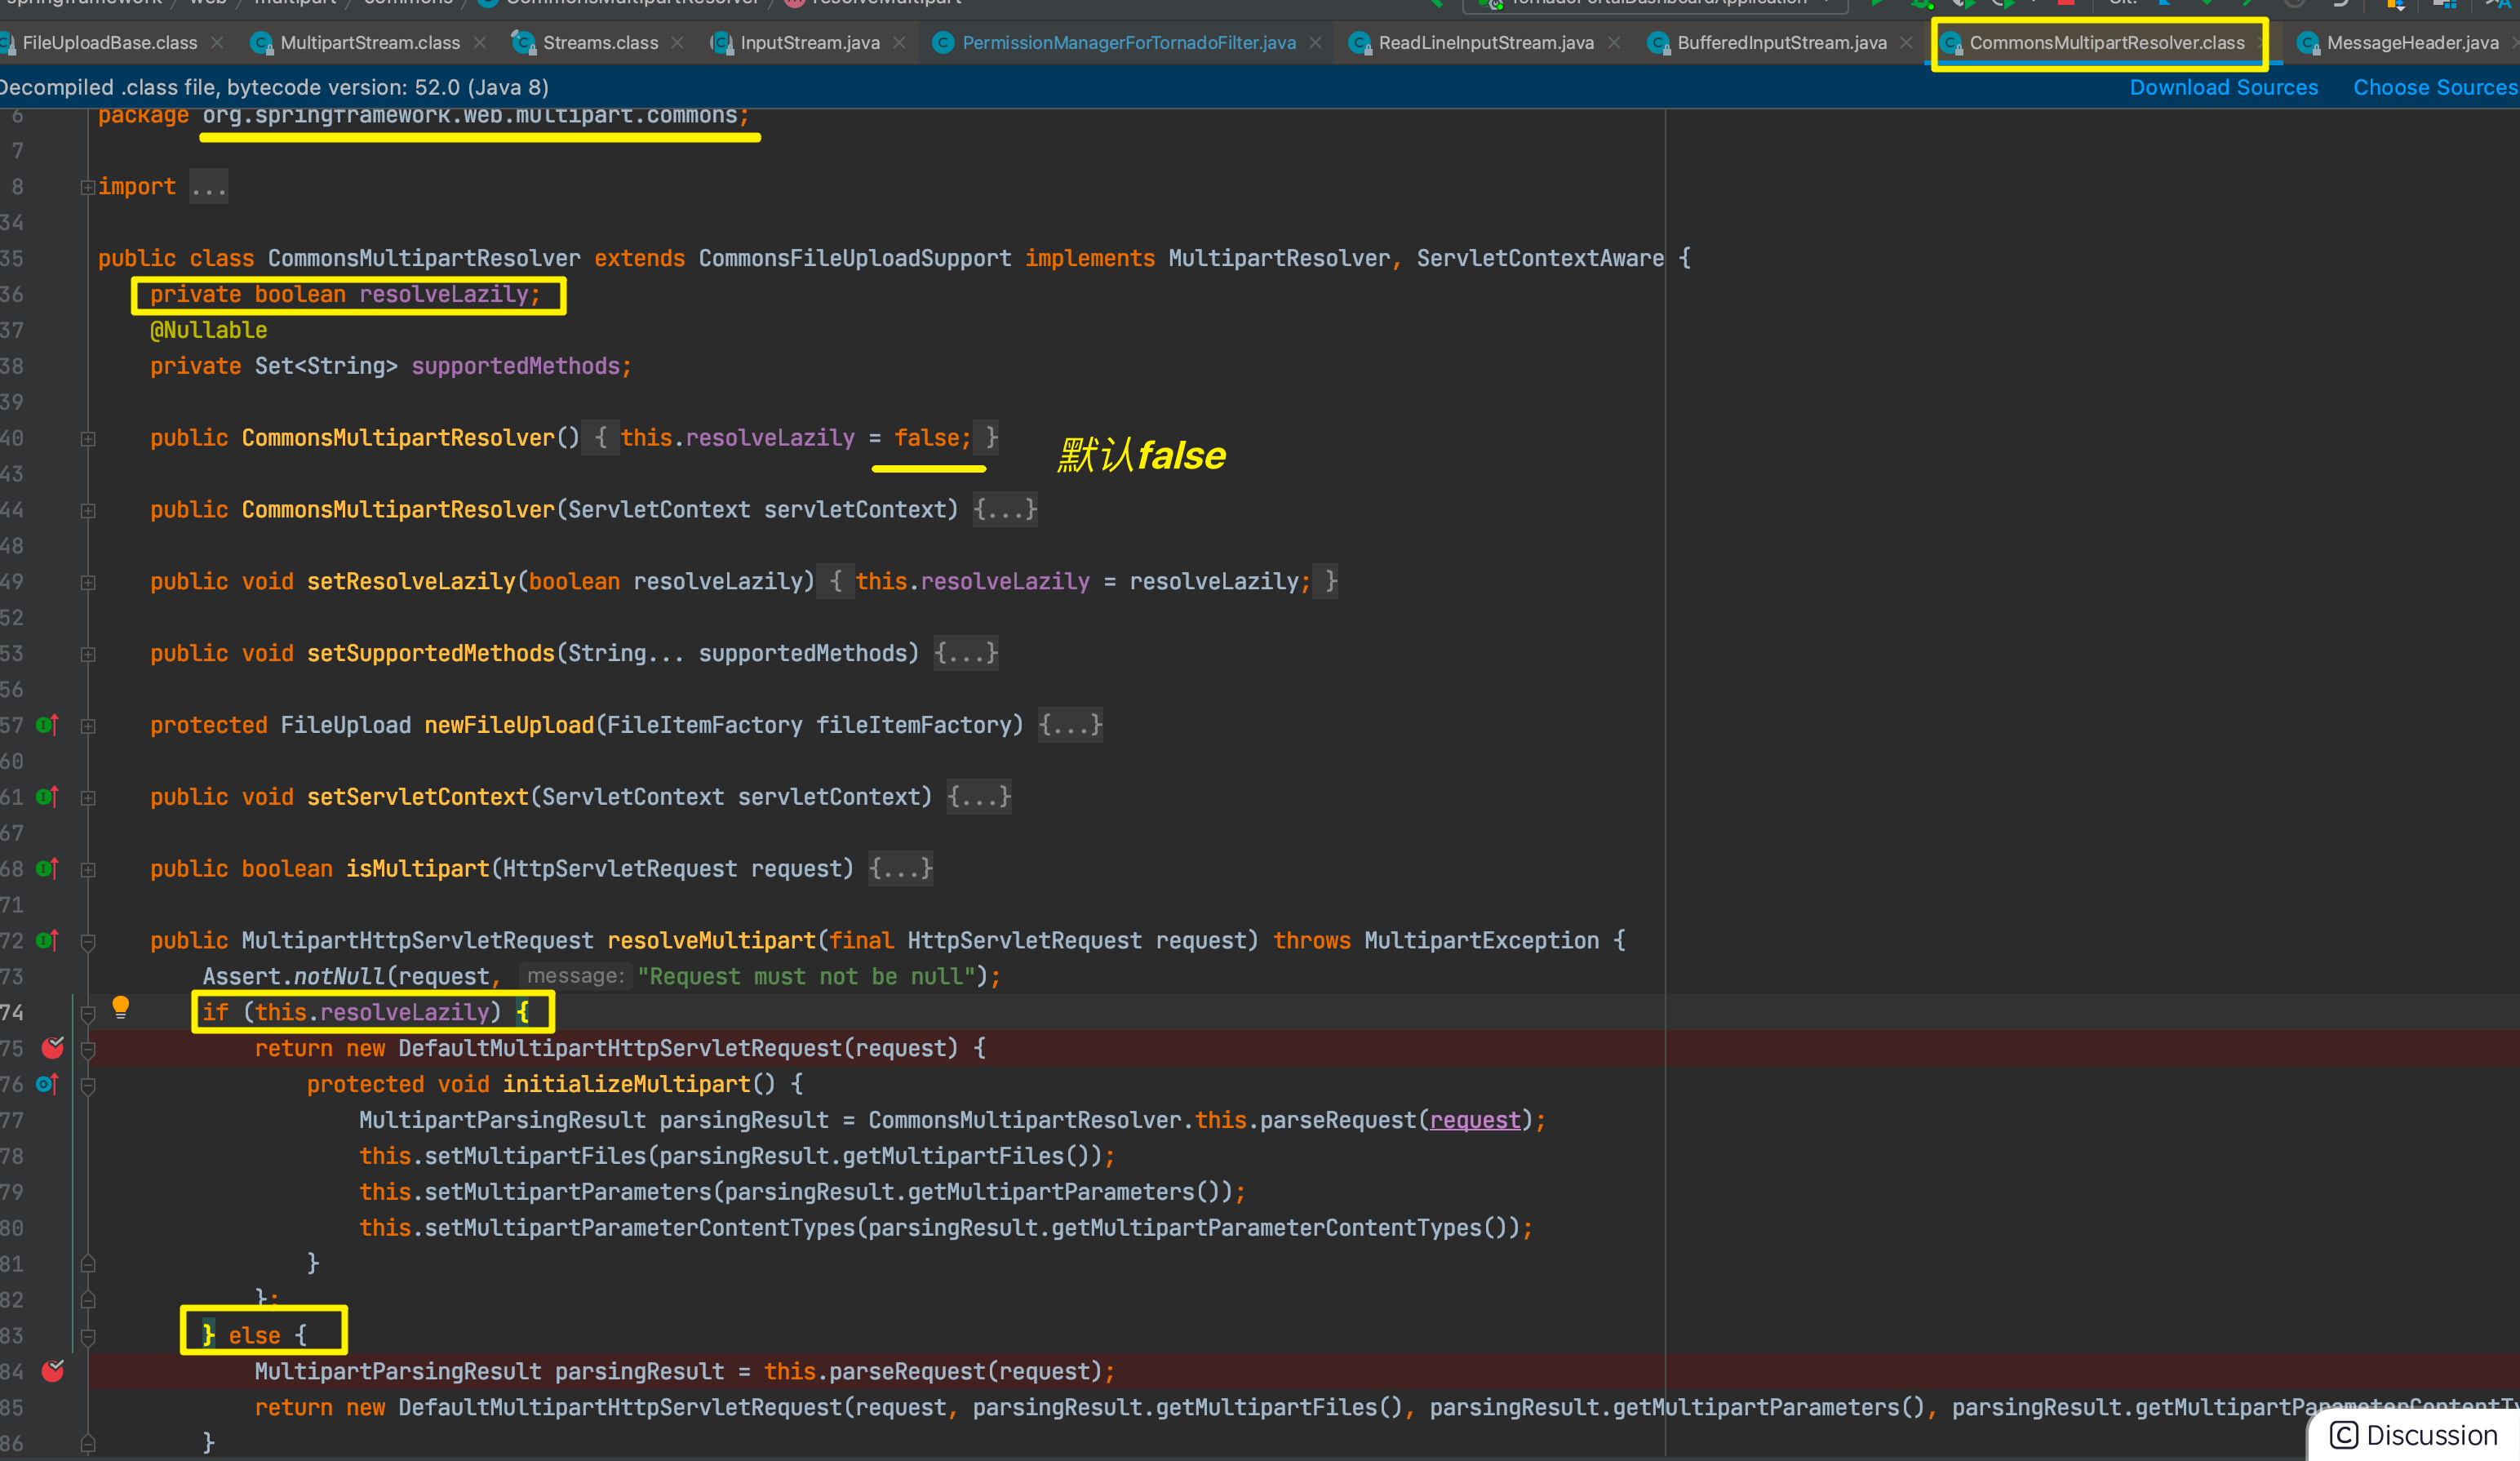The height and width of the screenshot is (1461, 2520).
Task: Expand the folded import block gutter marker
Action: pos(88,187)
